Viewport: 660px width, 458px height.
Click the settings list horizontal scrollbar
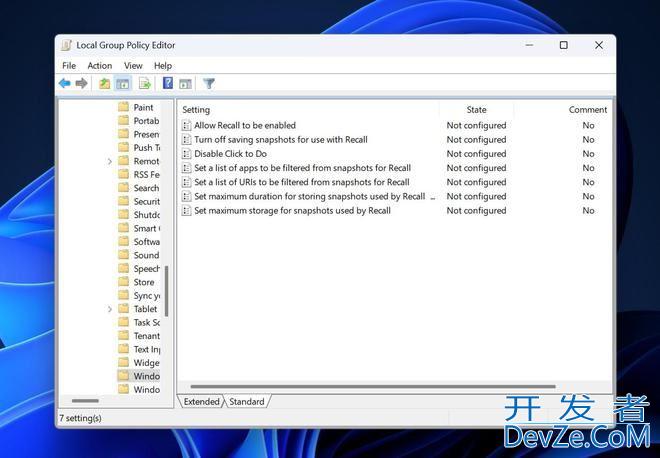[x=373, y=386]
